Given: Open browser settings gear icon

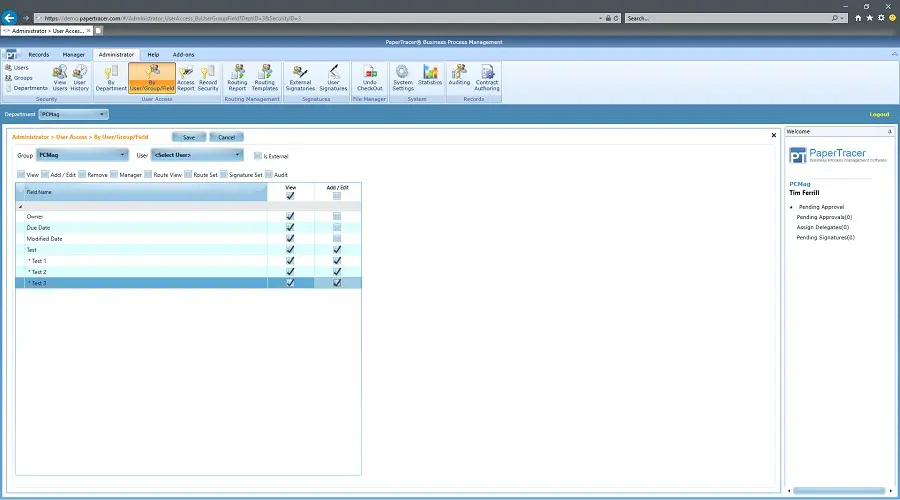Looking at the screenshot, I should pyautogui.click(x=881, y=18).
